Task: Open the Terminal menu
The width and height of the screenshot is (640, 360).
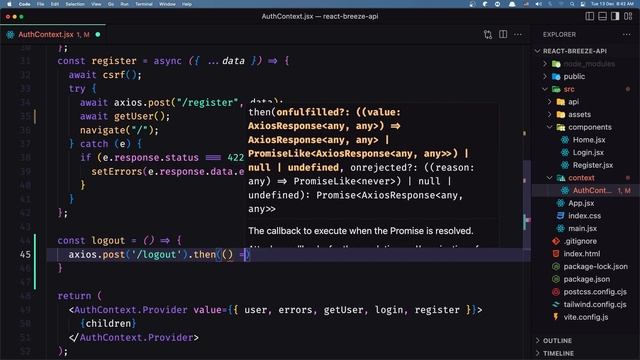Action: tap(144, 4)
